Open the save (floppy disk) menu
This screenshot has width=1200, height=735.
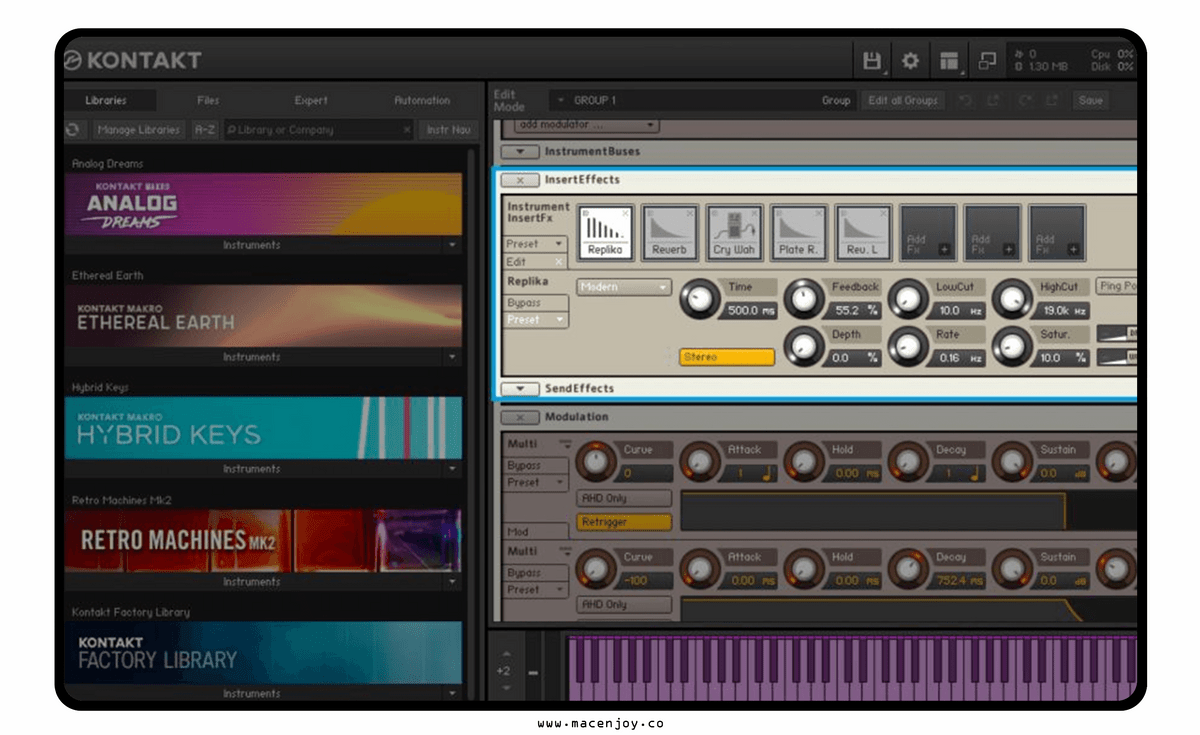[872, 61]
